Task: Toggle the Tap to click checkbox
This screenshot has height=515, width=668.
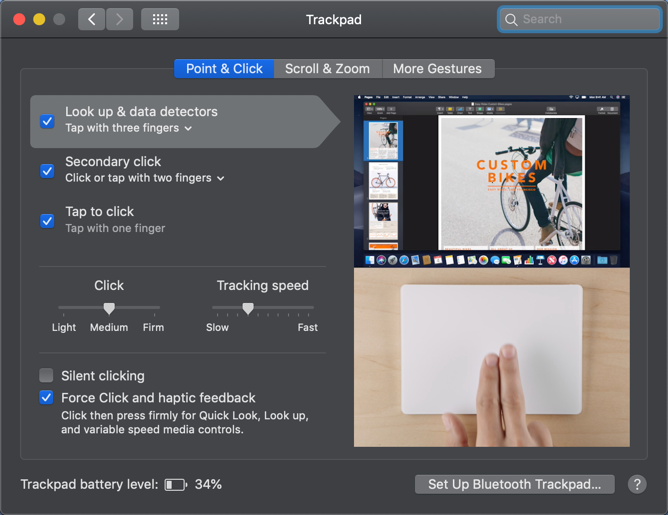Action: coord(47,221)
